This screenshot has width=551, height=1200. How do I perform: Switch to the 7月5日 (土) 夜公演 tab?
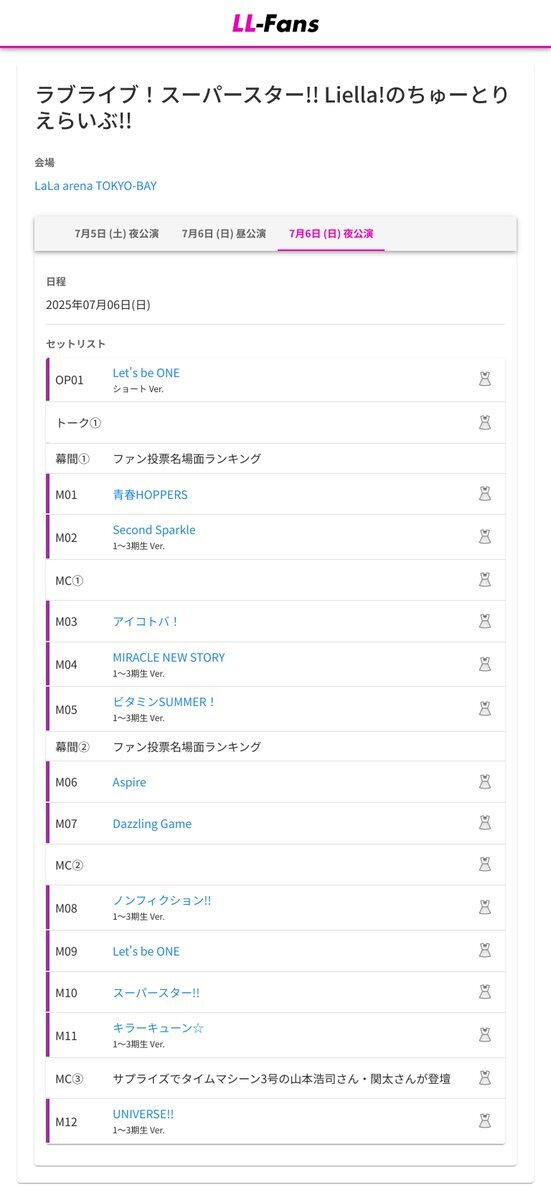pyautogui.click(x=116, y=233)
